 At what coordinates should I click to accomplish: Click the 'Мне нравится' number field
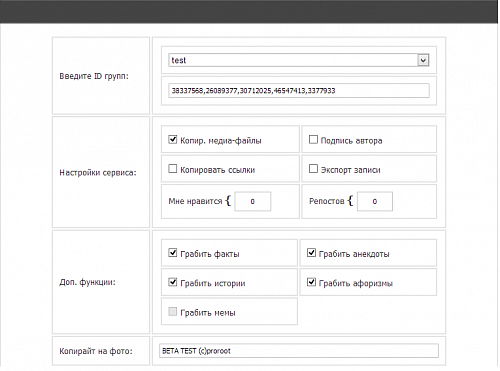coord(253,201)
